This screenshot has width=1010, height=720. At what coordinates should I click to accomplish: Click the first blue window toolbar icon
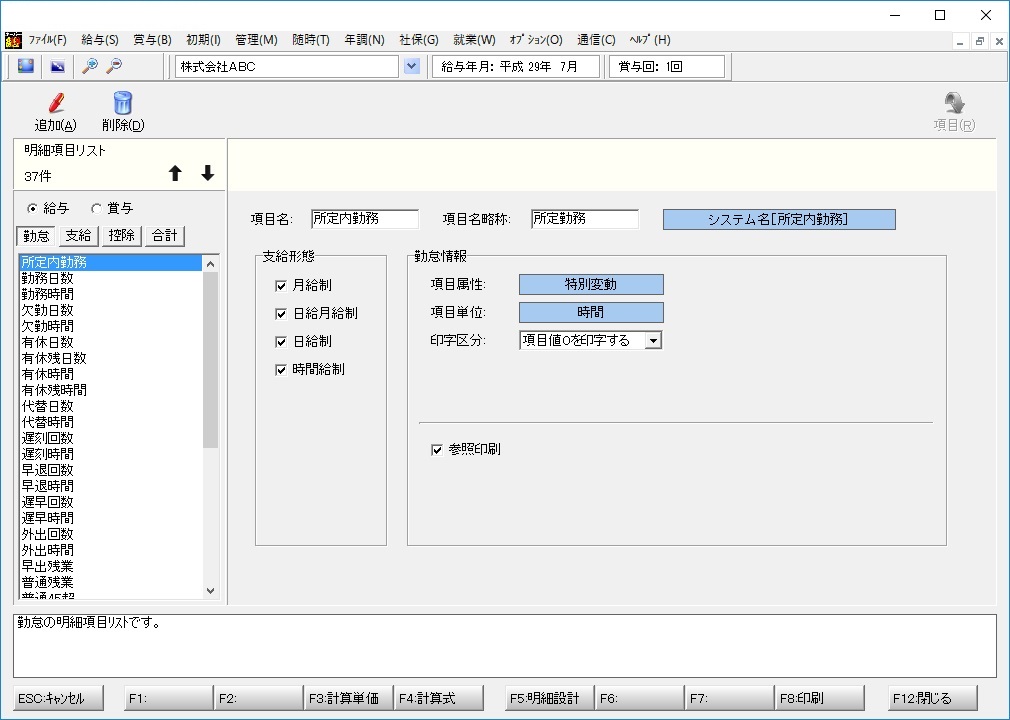point(26,66)
